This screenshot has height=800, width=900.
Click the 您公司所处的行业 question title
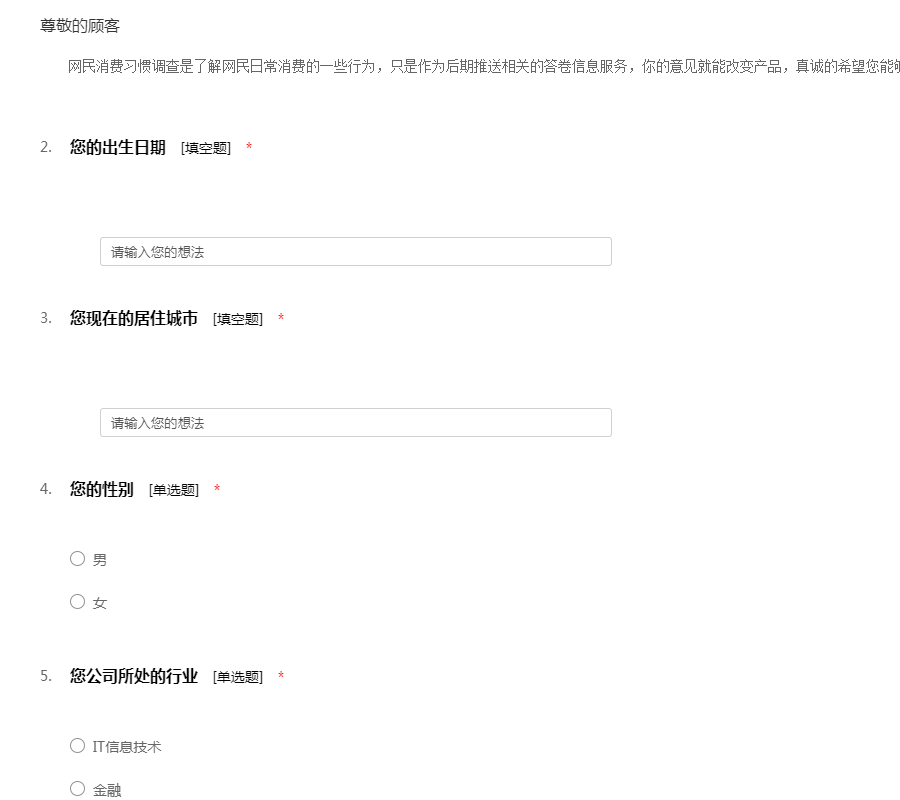pyautogui.click(x=134, y=677)
